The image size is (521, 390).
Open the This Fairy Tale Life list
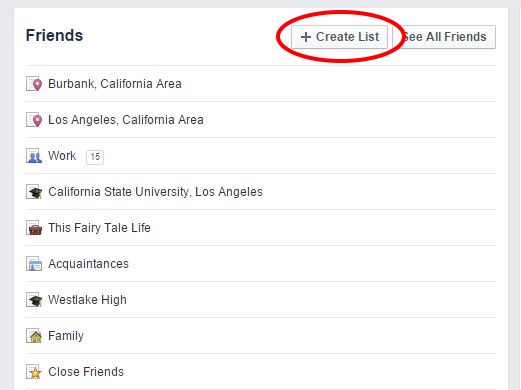(99, 228)
